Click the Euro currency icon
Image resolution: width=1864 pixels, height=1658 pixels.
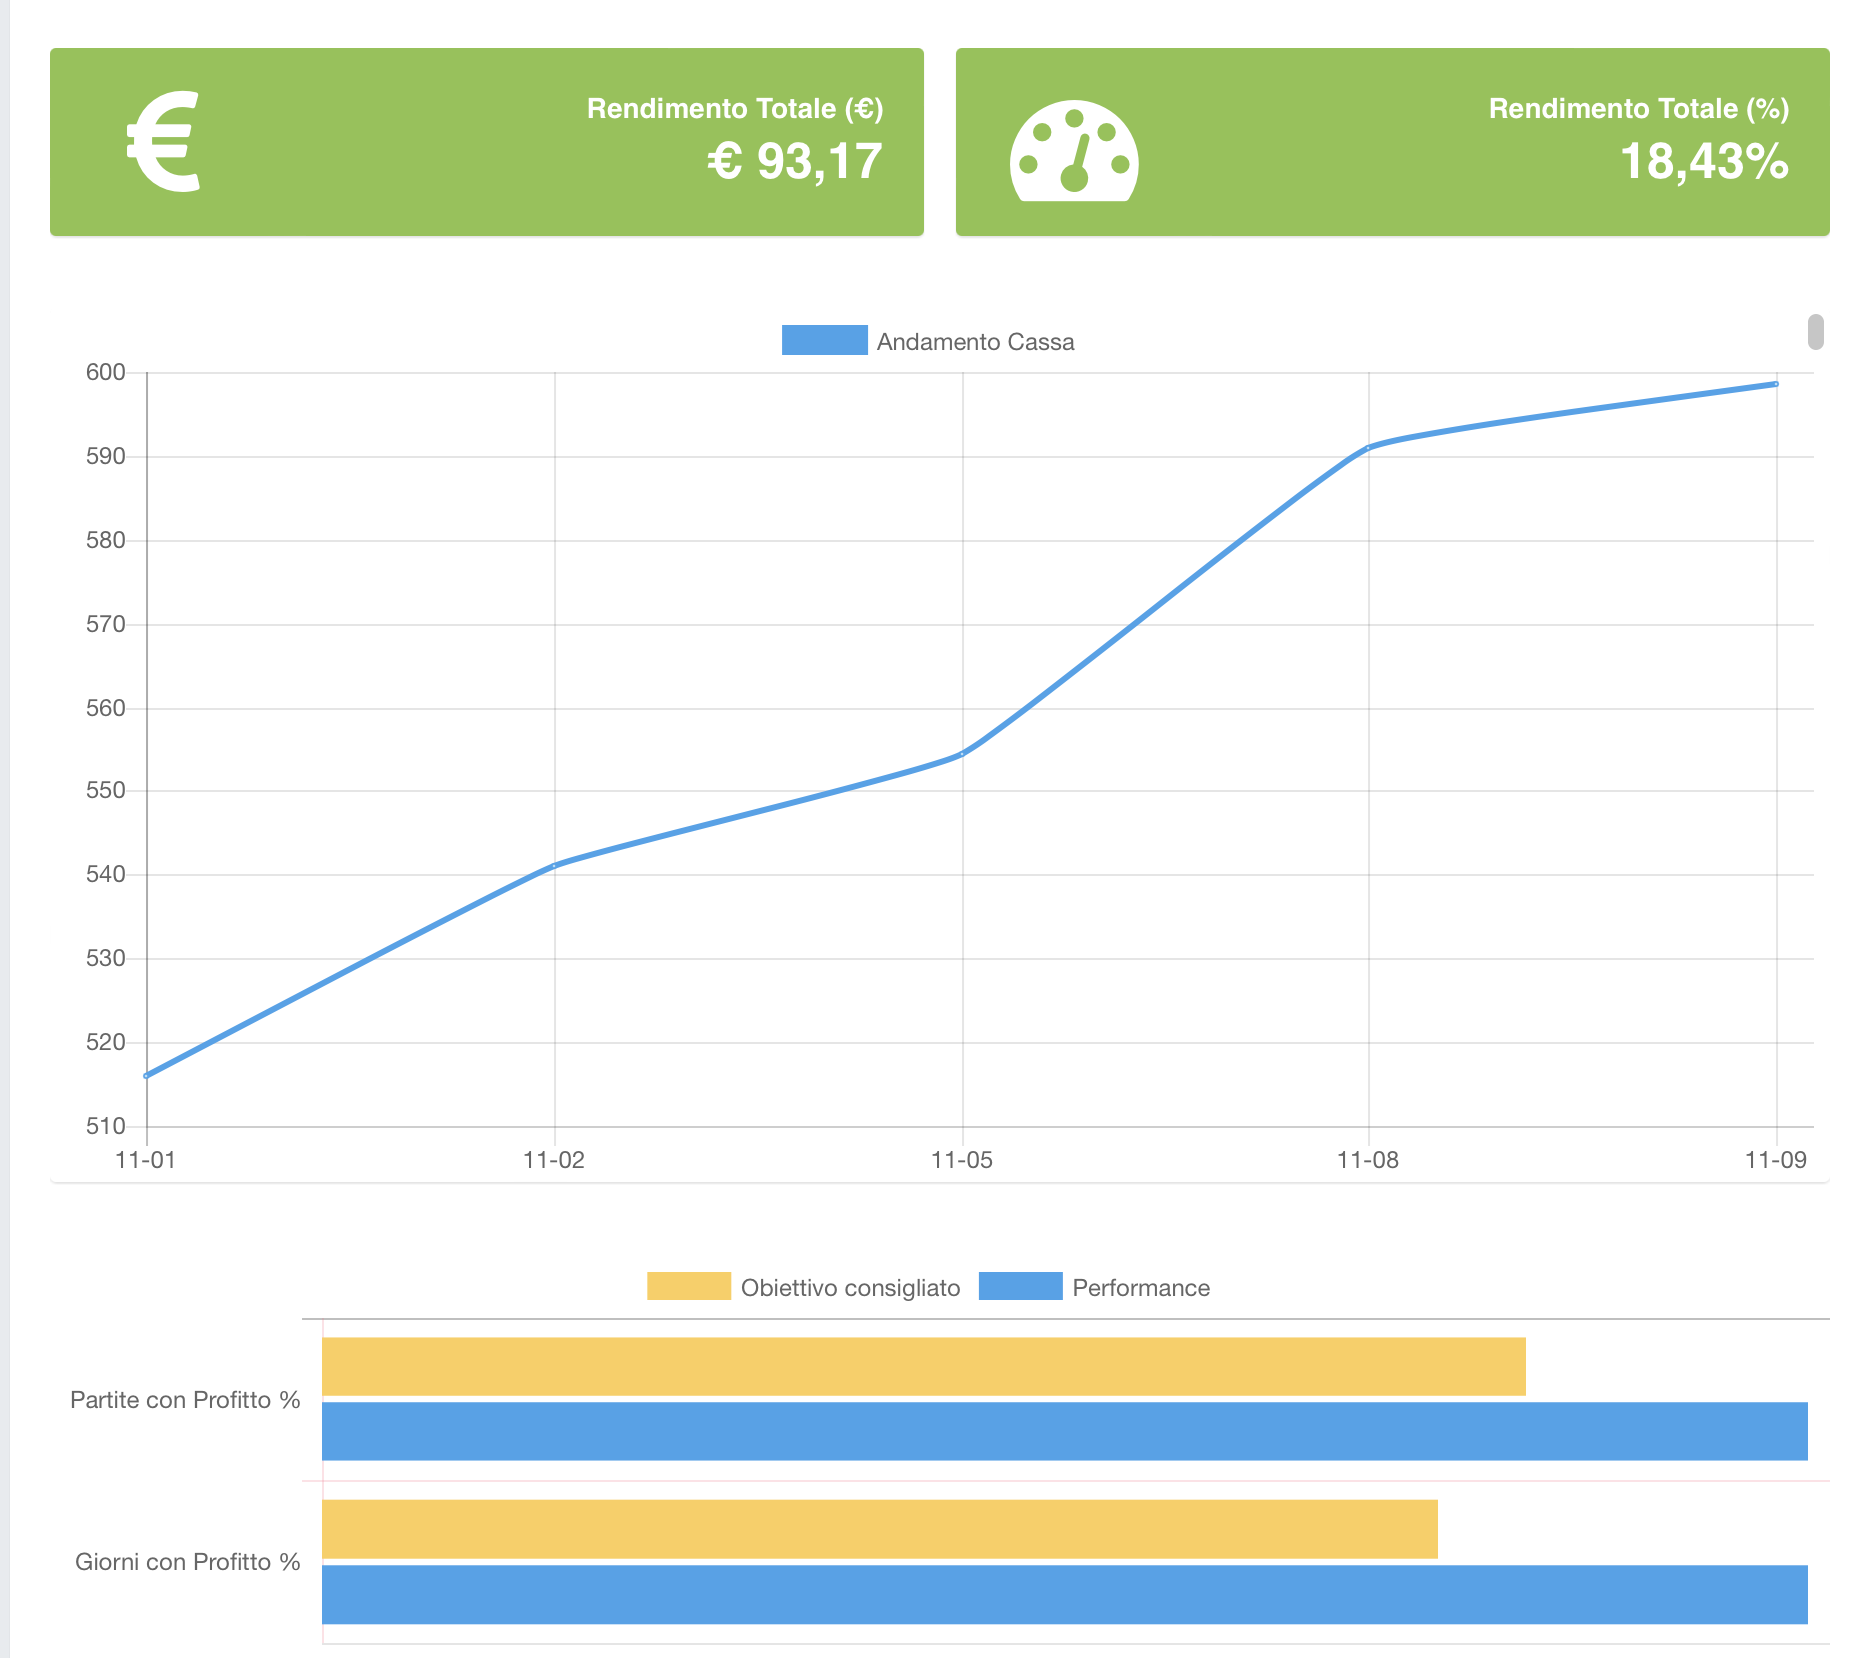(165, 141)
